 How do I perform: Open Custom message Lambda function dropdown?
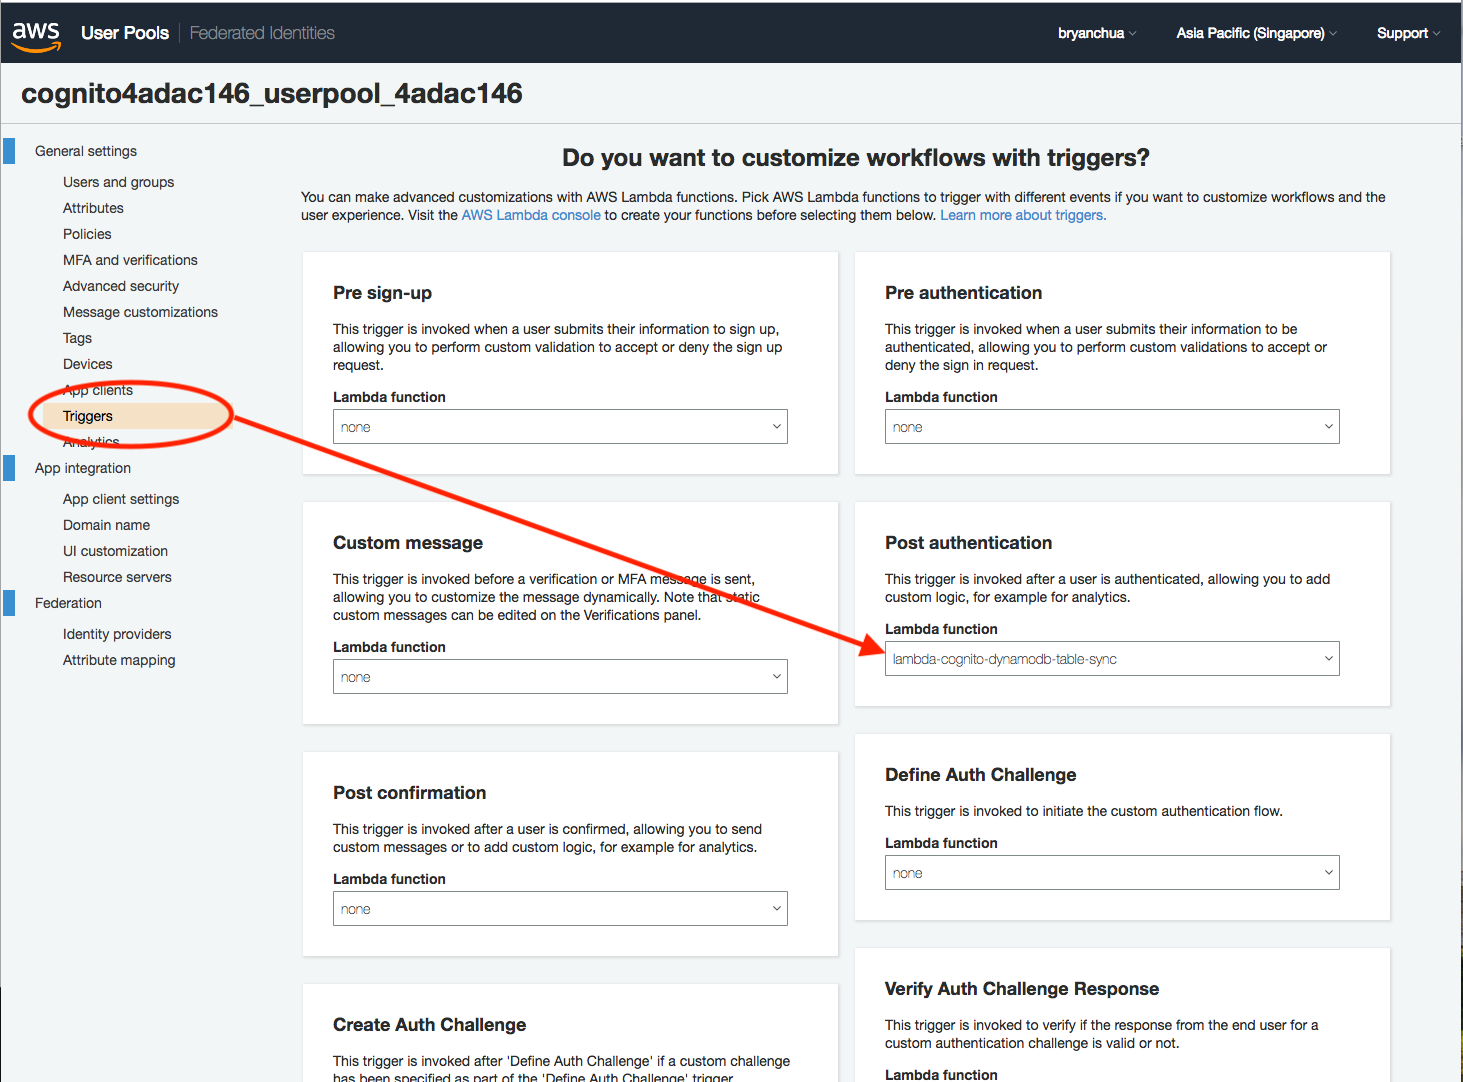pos(560,677)
